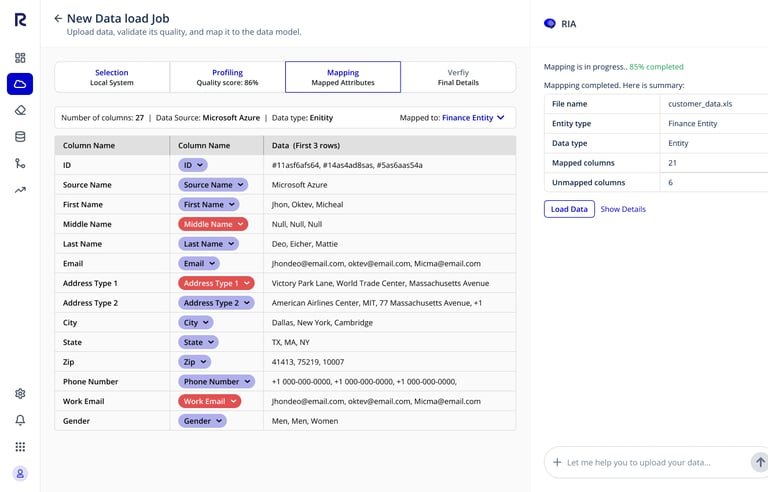Screen dimensions: 768x492
Task: Click the Load Data button
Action: click(x=570, y=209)
